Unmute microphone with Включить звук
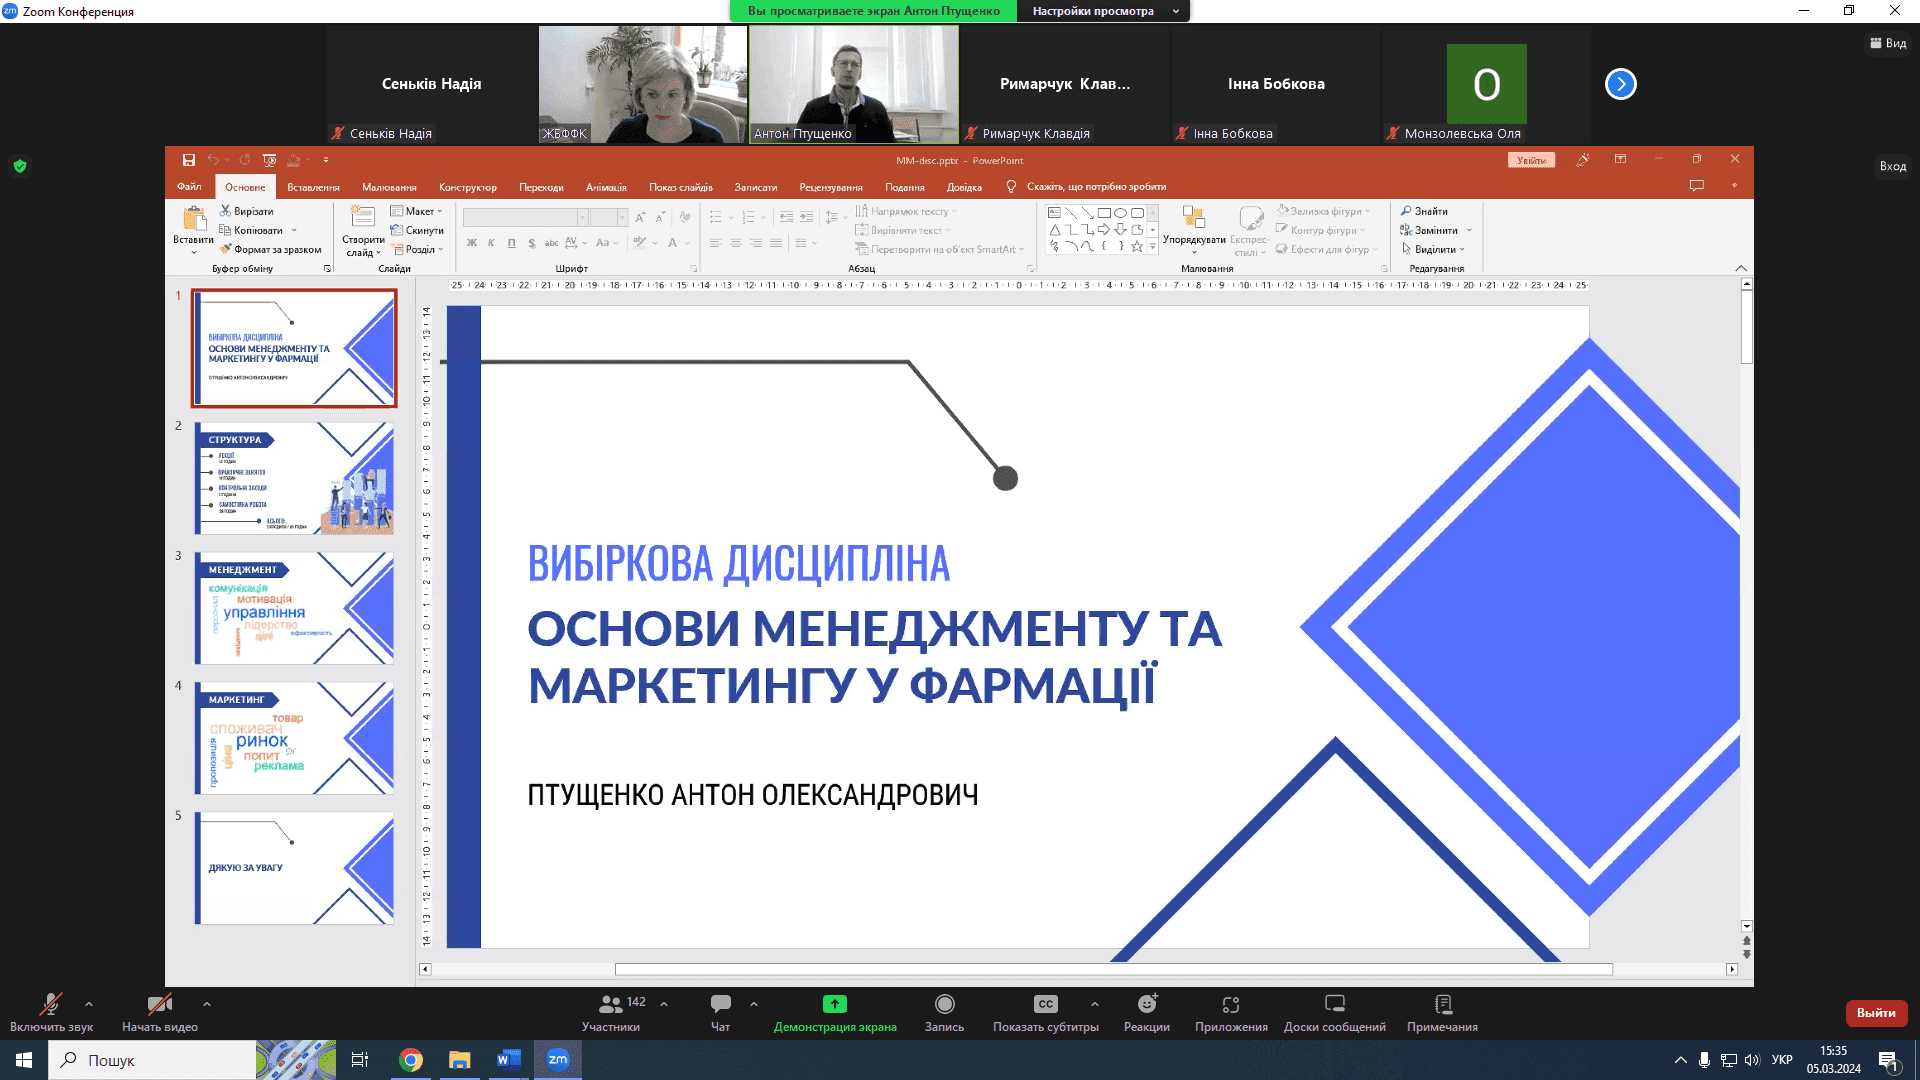The image size is (1920, 1080). 51,1012
